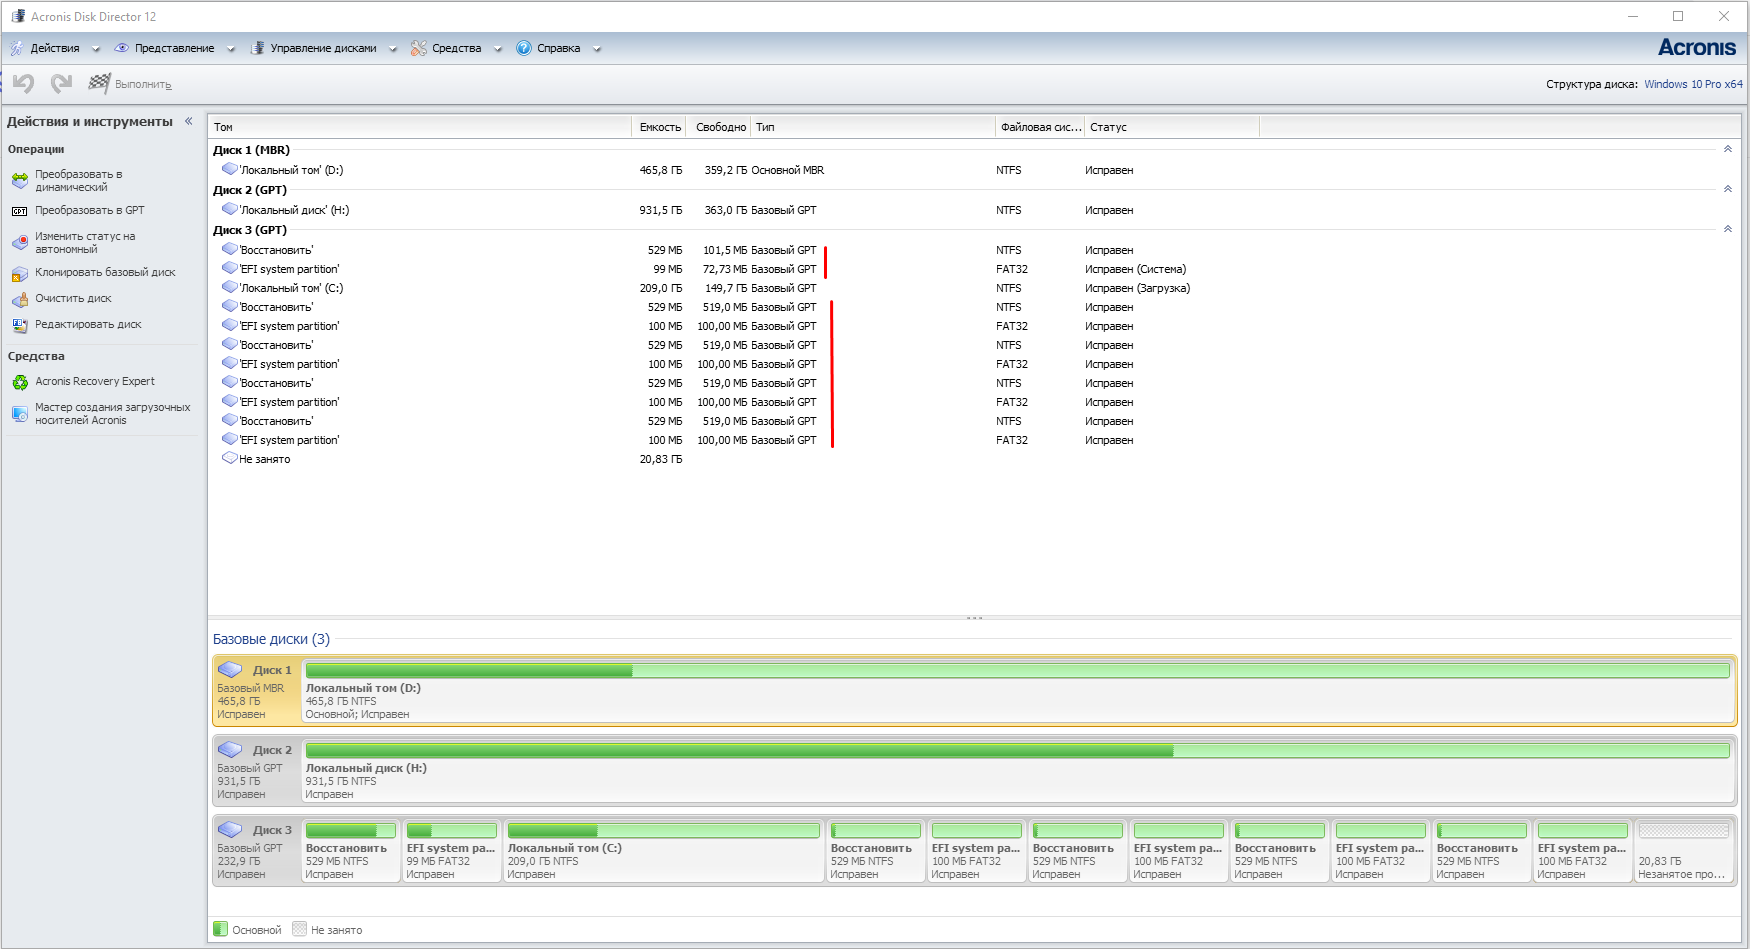Click the Очистить диск icon

pos(20,299)
